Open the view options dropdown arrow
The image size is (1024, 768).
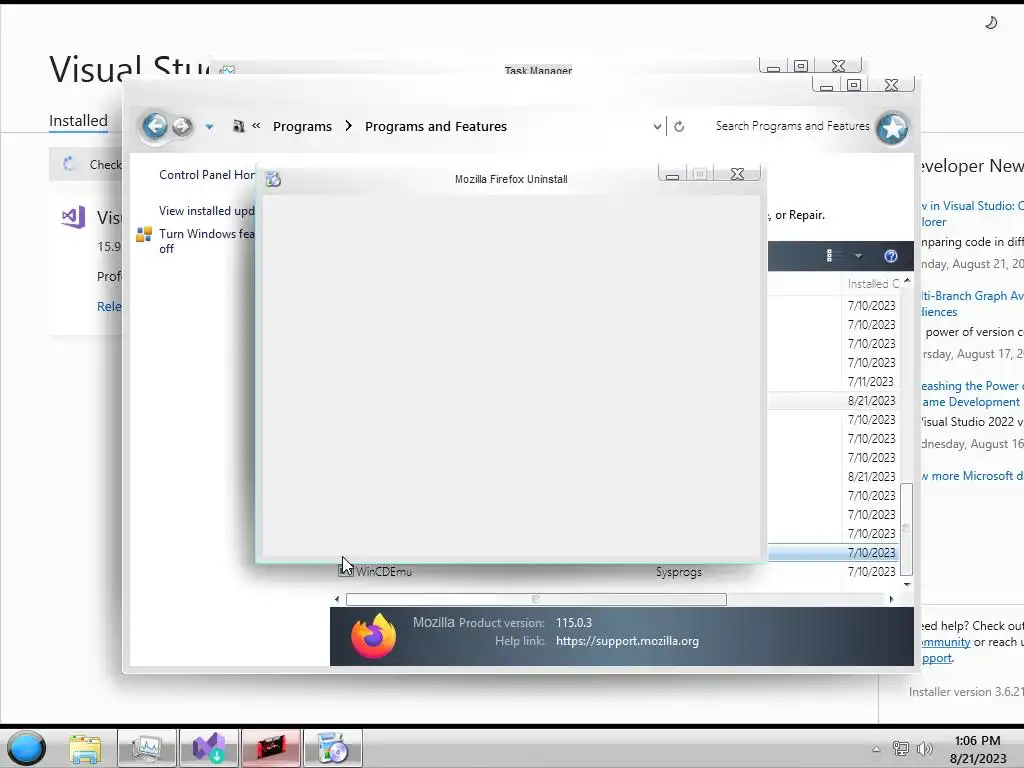click(858, 256)
